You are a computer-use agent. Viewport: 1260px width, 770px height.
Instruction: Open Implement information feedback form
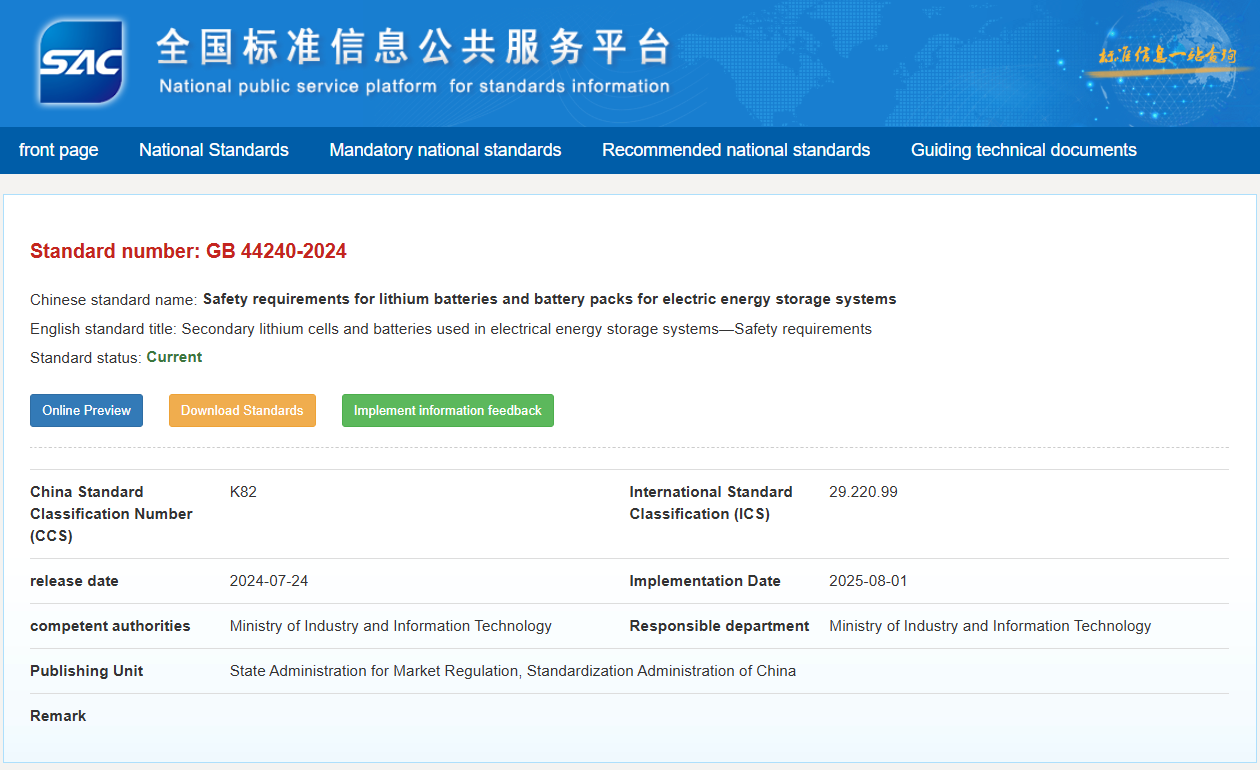coord(447,410)
